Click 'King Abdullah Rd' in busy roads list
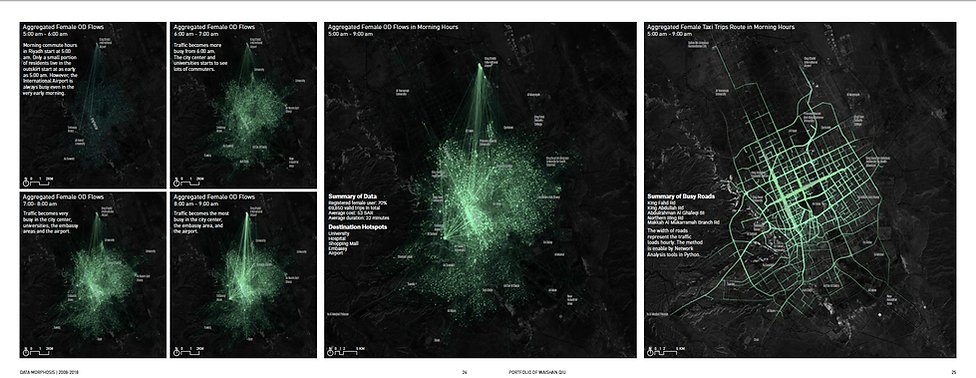 665,208
